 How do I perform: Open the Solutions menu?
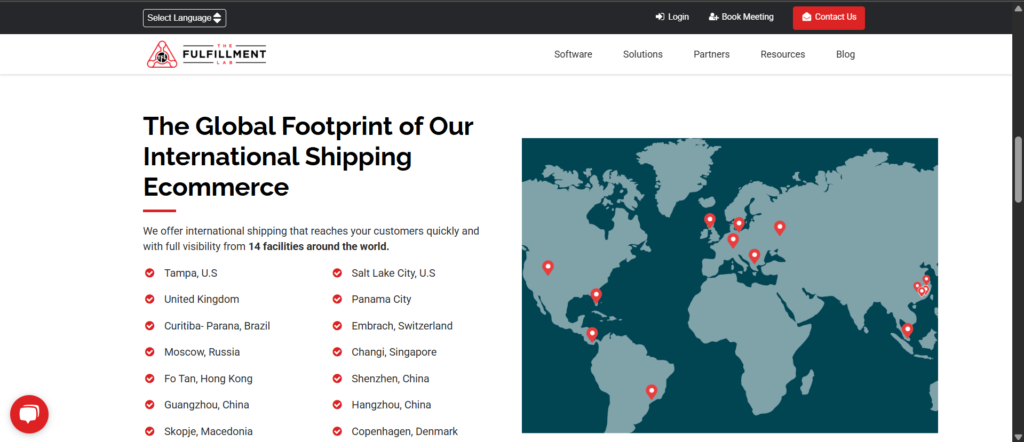[643, 54]
